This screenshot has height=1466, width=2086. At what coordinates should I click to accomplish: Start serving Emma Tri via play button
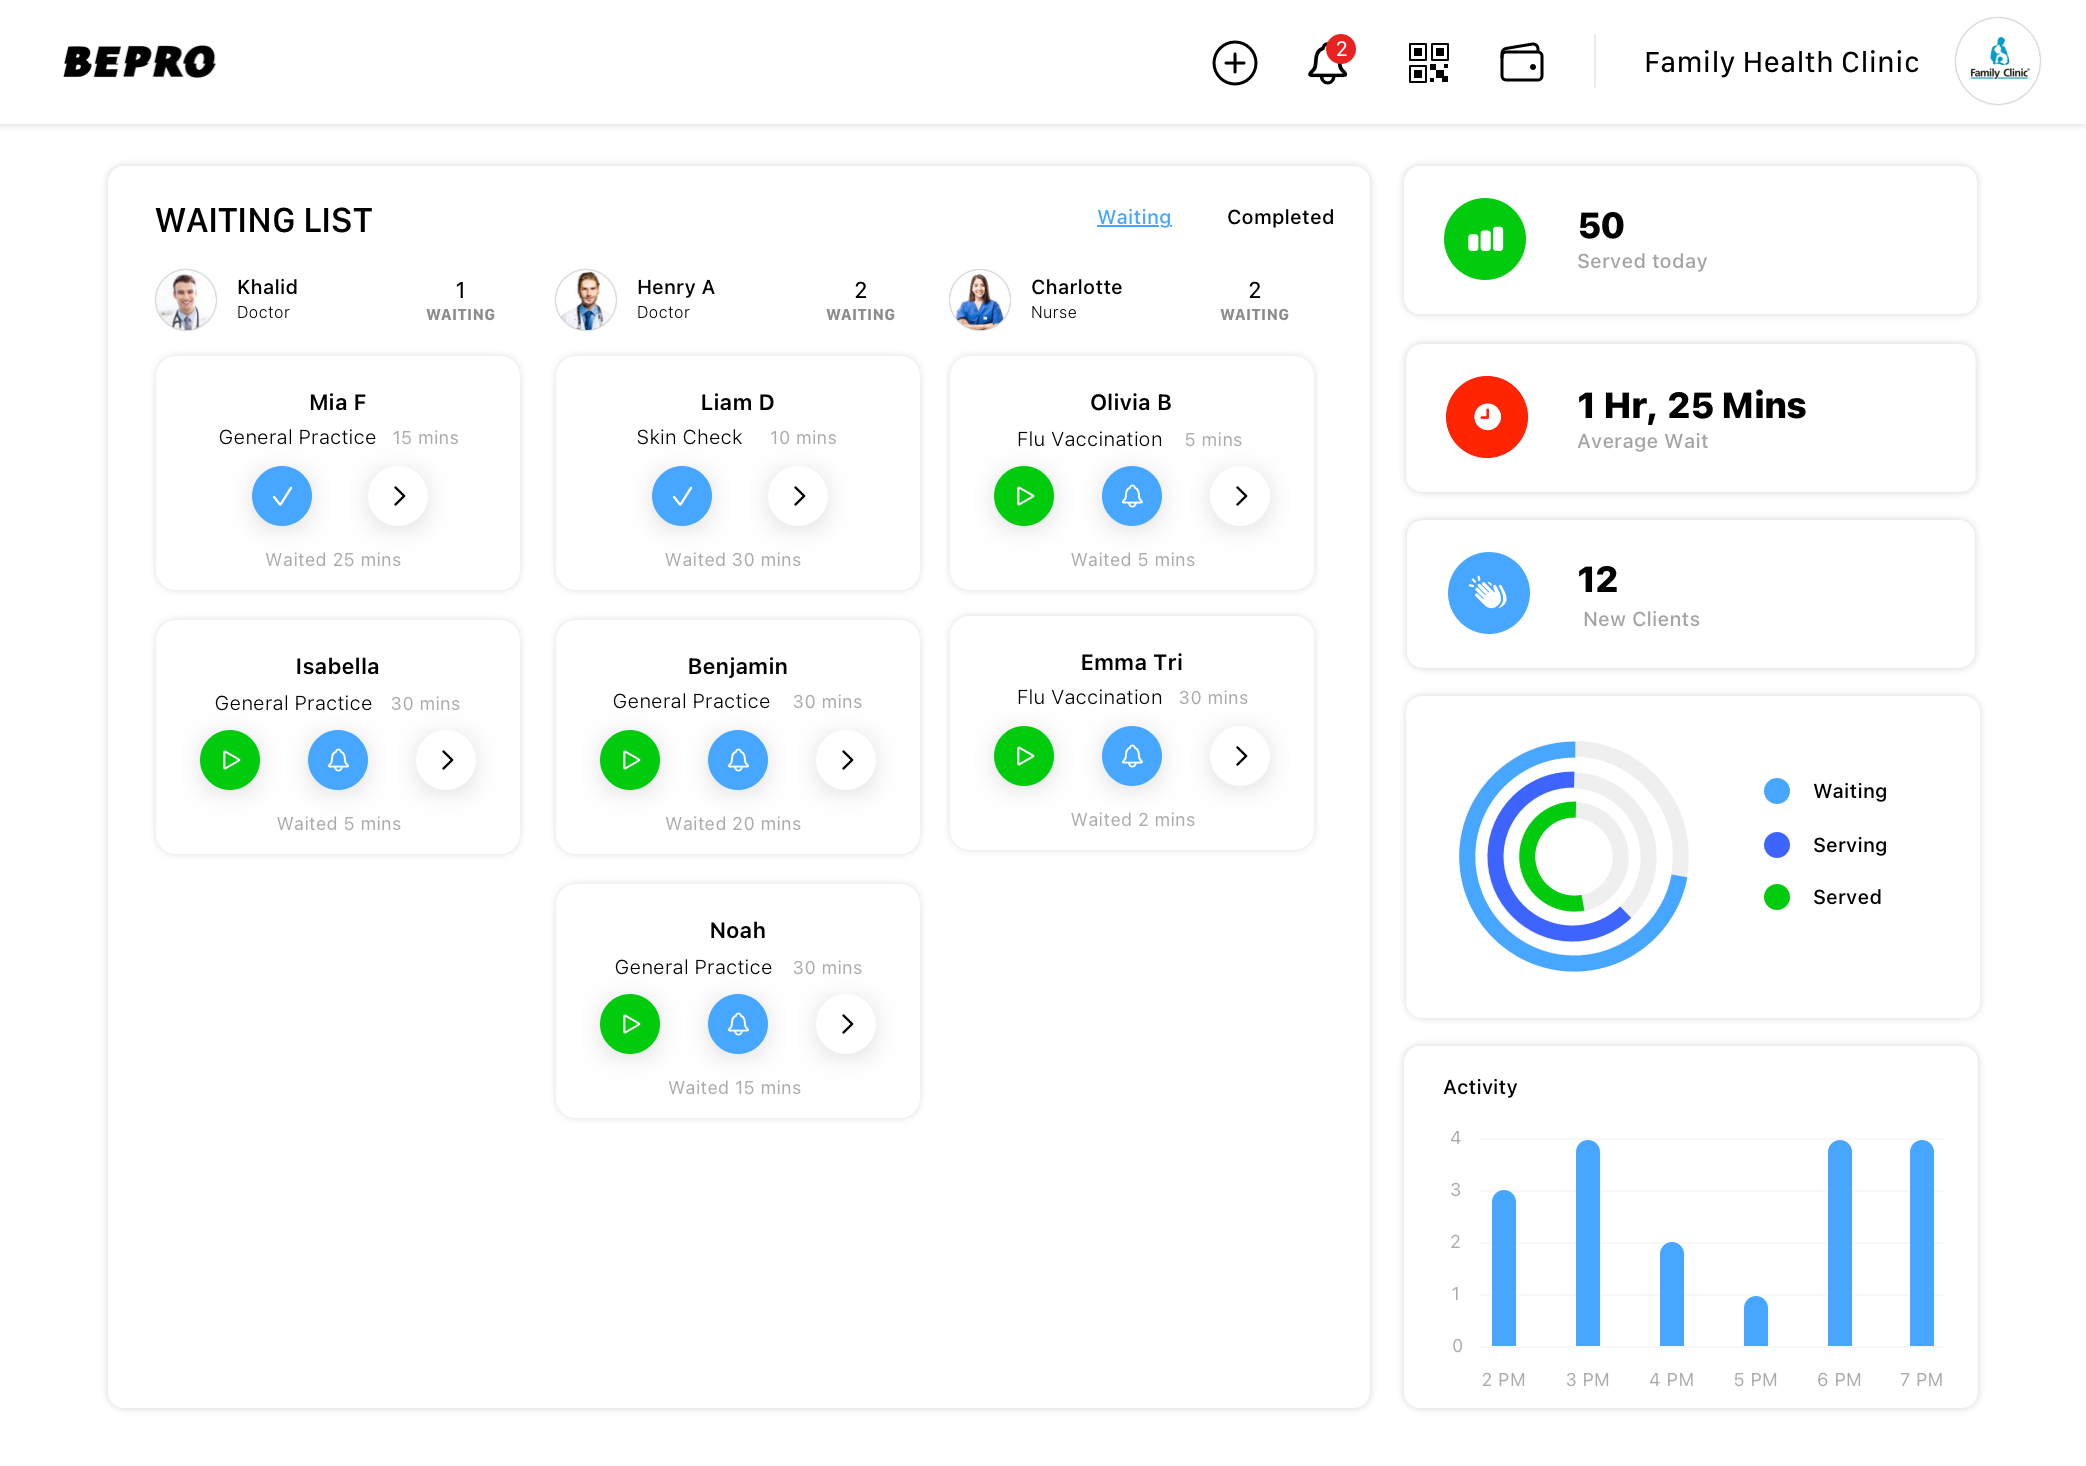point(1023,756)
